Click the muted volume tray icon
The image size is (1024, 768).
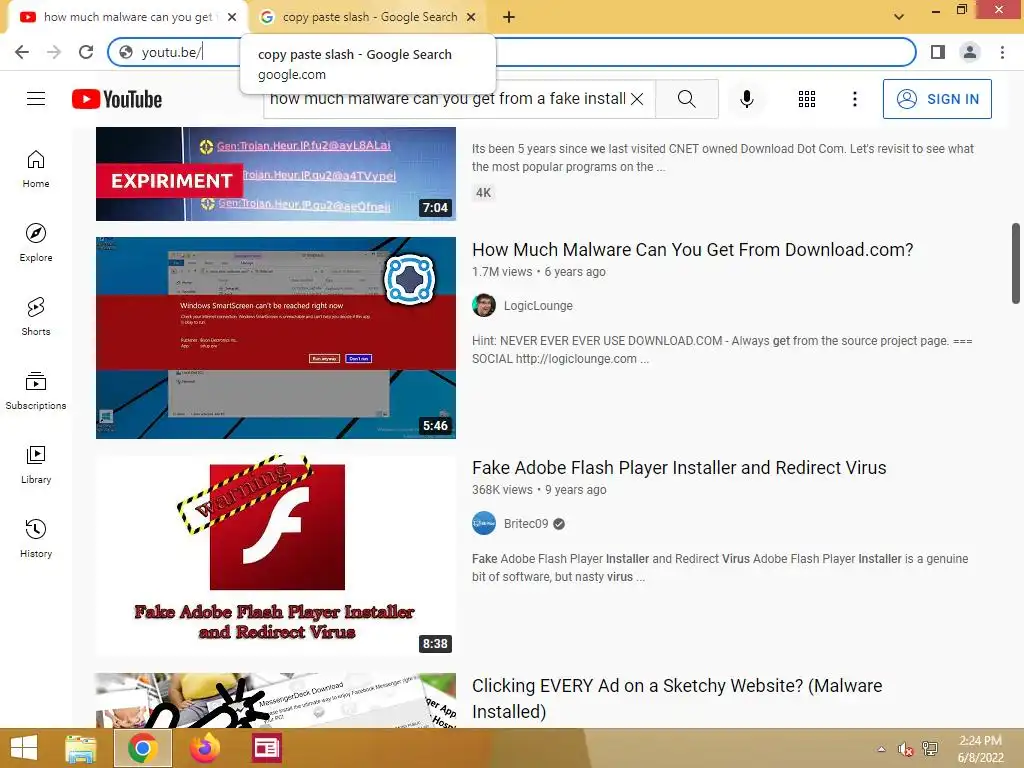click(905, 749)
